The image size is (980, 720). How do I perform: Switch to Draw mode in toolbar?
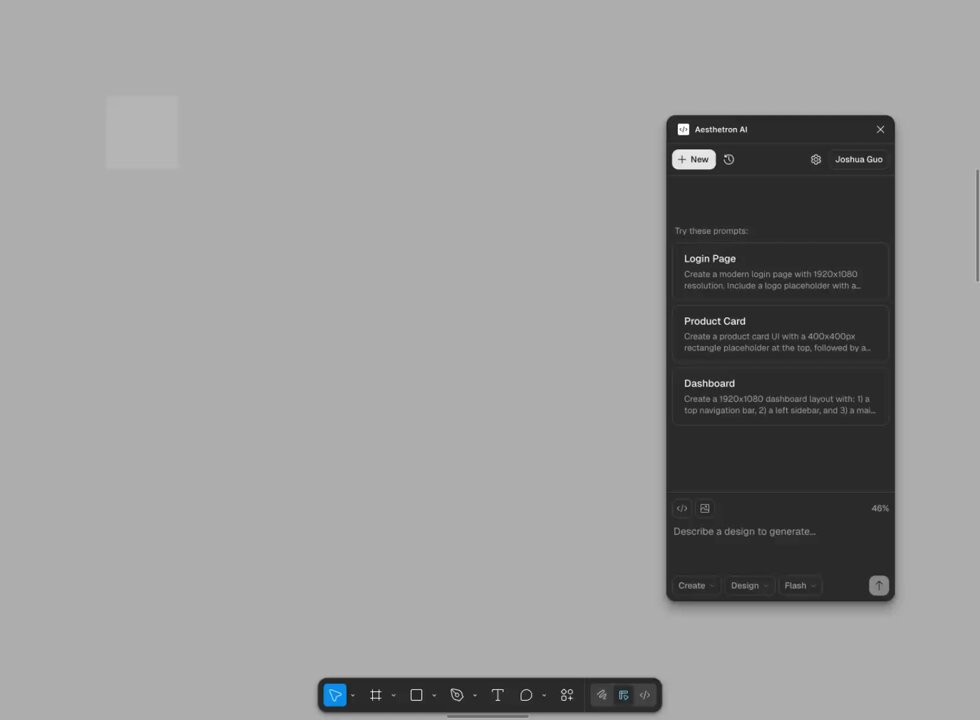(x=601, y=695)
